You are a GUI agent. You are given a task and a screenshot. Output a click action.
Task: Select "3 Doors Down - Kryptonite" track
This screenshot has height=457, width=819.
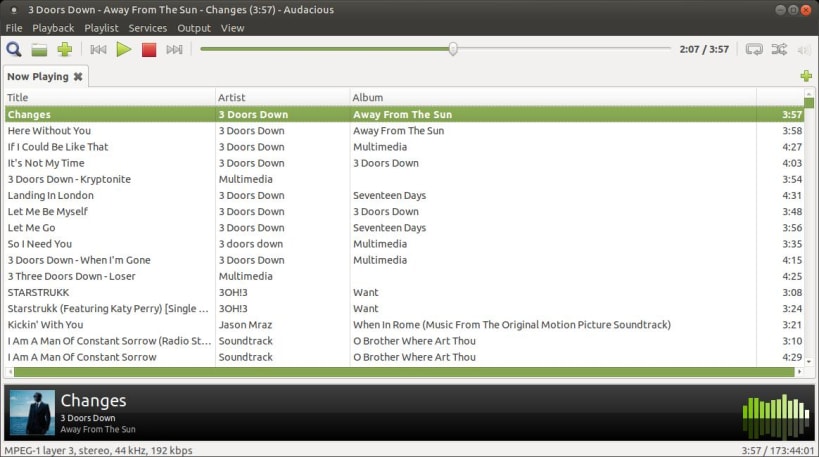(404, 179)
